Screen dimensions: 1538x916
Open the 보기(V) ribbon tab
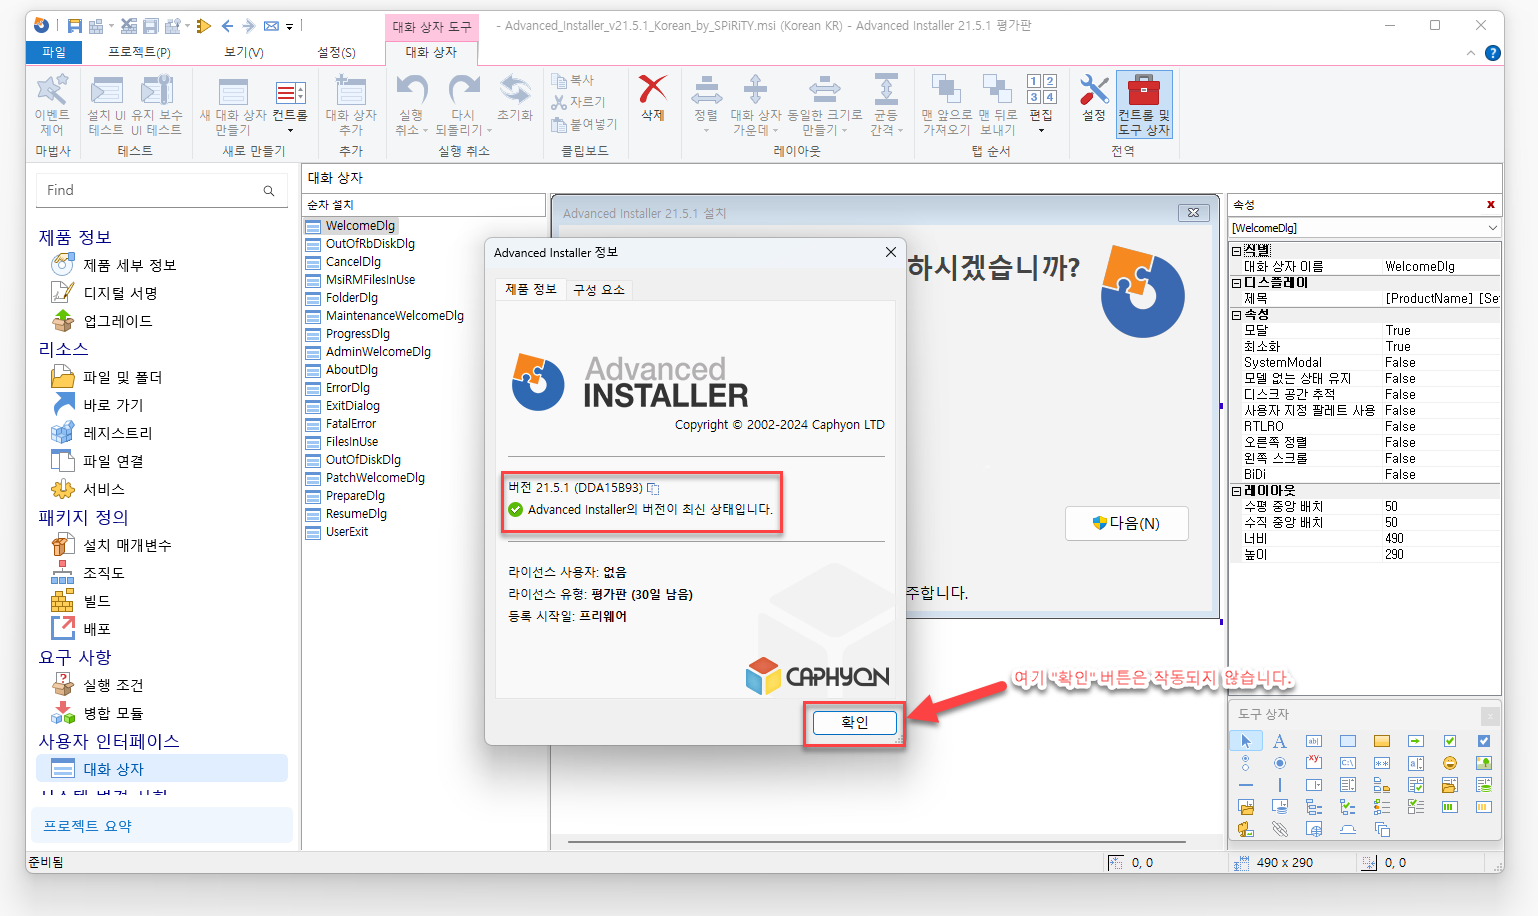tap(243, 52)
